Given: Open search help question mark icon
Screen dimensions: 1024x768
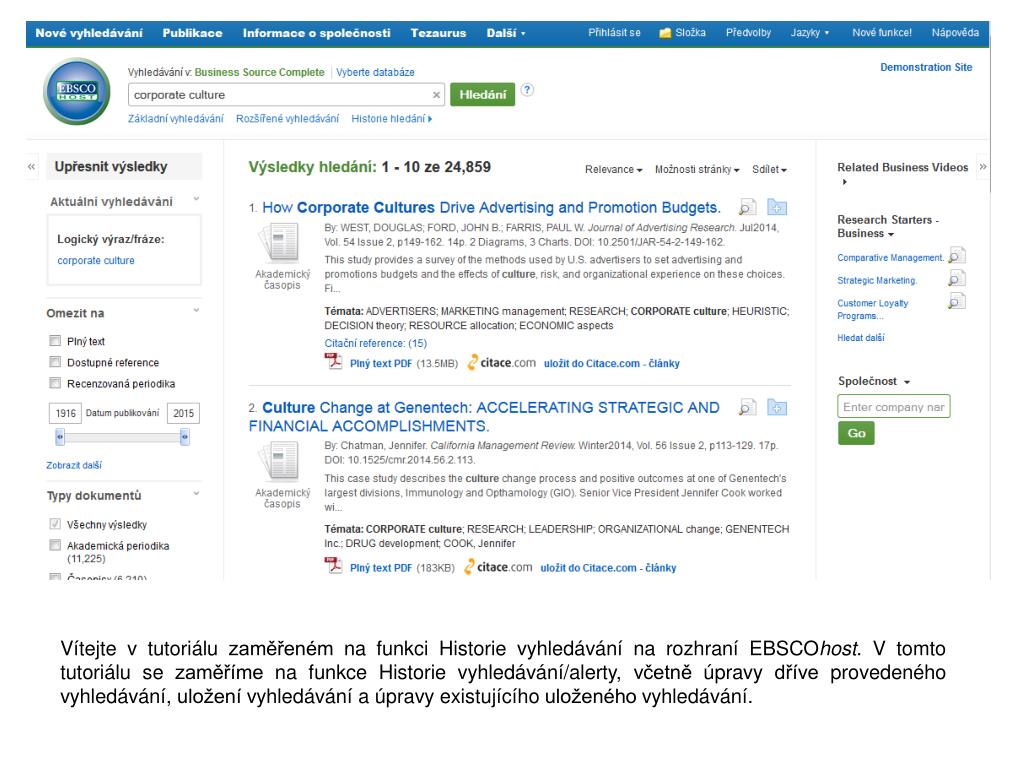Looking at the screenshot, I should [527, 90].
